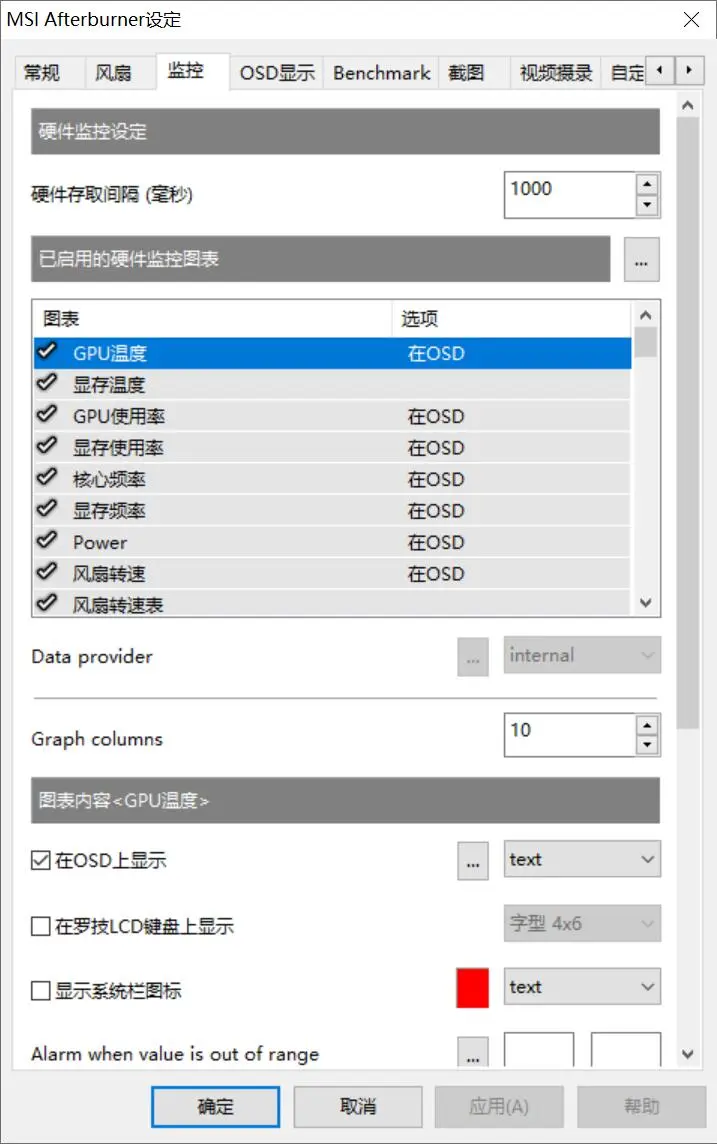The image size is (717, 1144).
Task: Click graph list scrollbar down arrow
Action: (x=646, y=603)
